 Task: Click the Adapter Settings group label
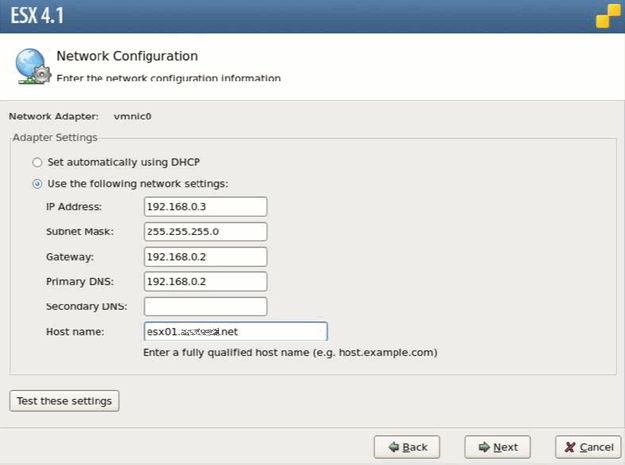click(x=54, y=137)
